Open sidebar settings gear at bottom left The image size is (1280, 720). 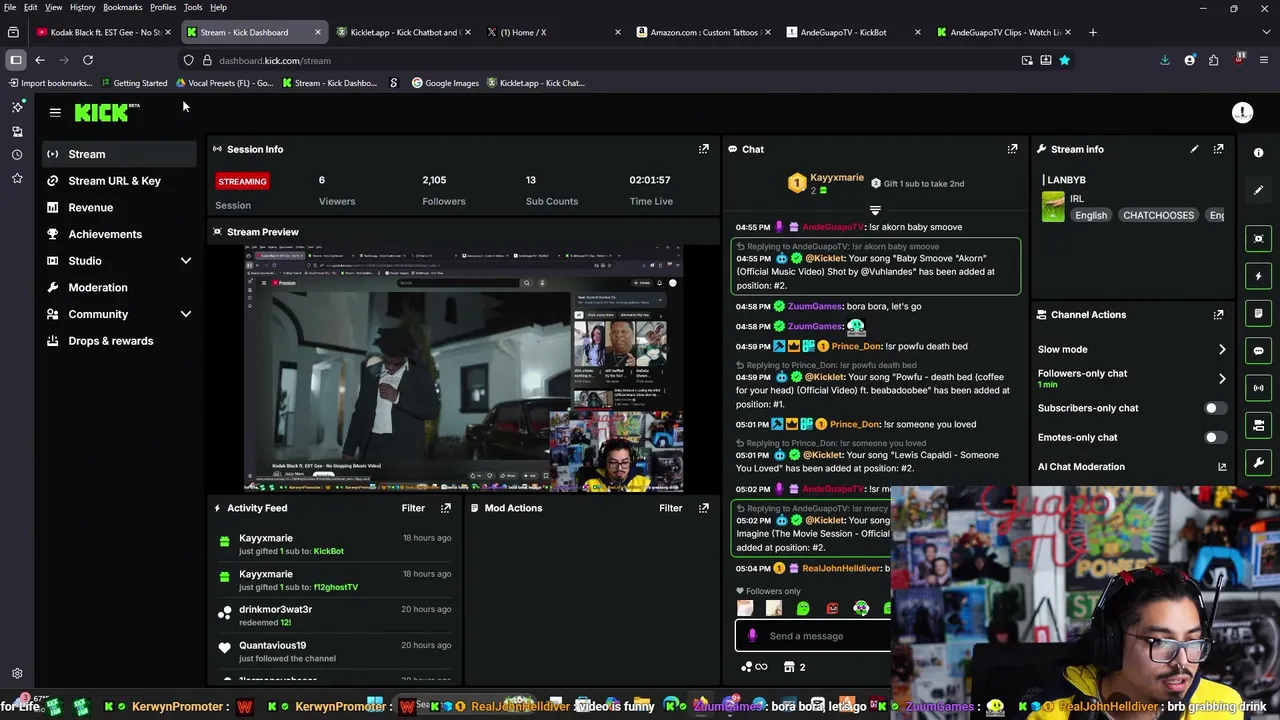[17, 674]
